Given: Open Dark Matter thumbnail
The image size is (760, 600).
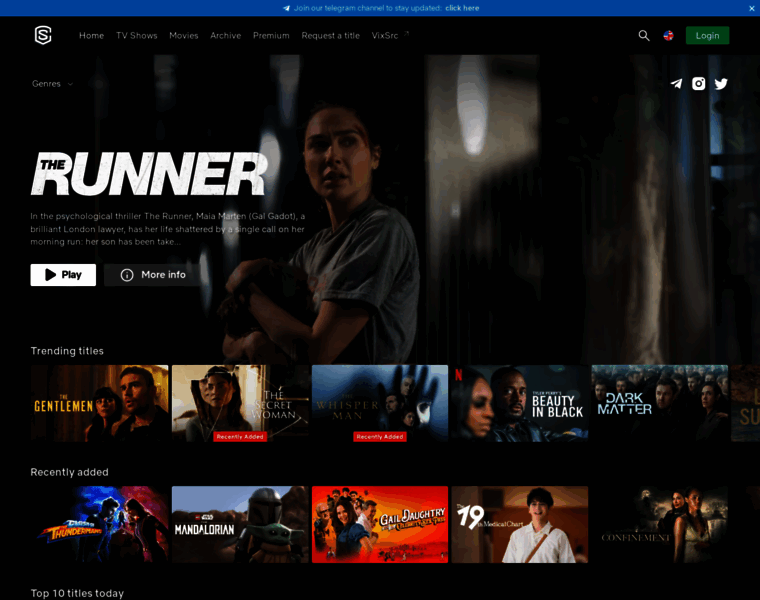Looking at the screenshot, I should coord(660,403).
